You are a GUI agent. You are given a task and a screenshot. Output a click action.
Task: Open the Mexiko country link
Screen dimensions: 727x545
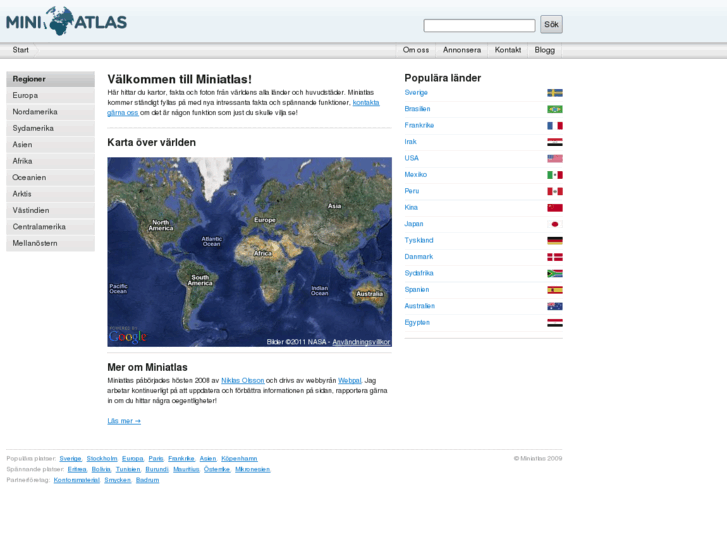(415, 175)
